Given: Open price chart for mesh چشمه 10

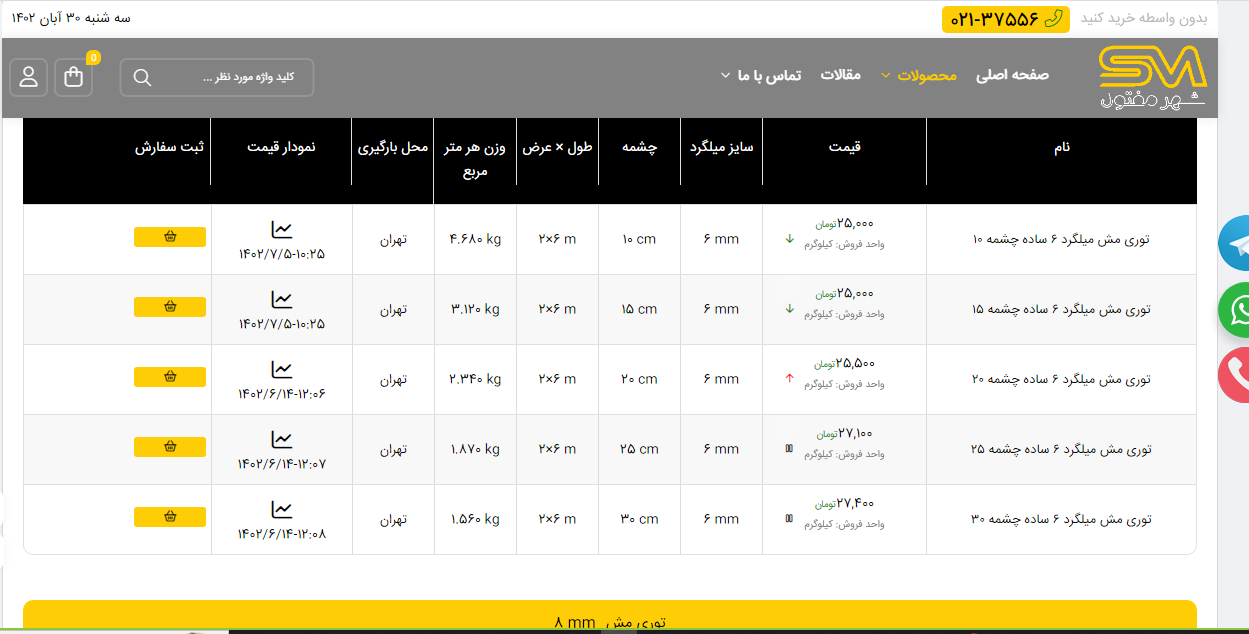Looking at the screenshot, I should pyautogui.click(x=282, y=230).
